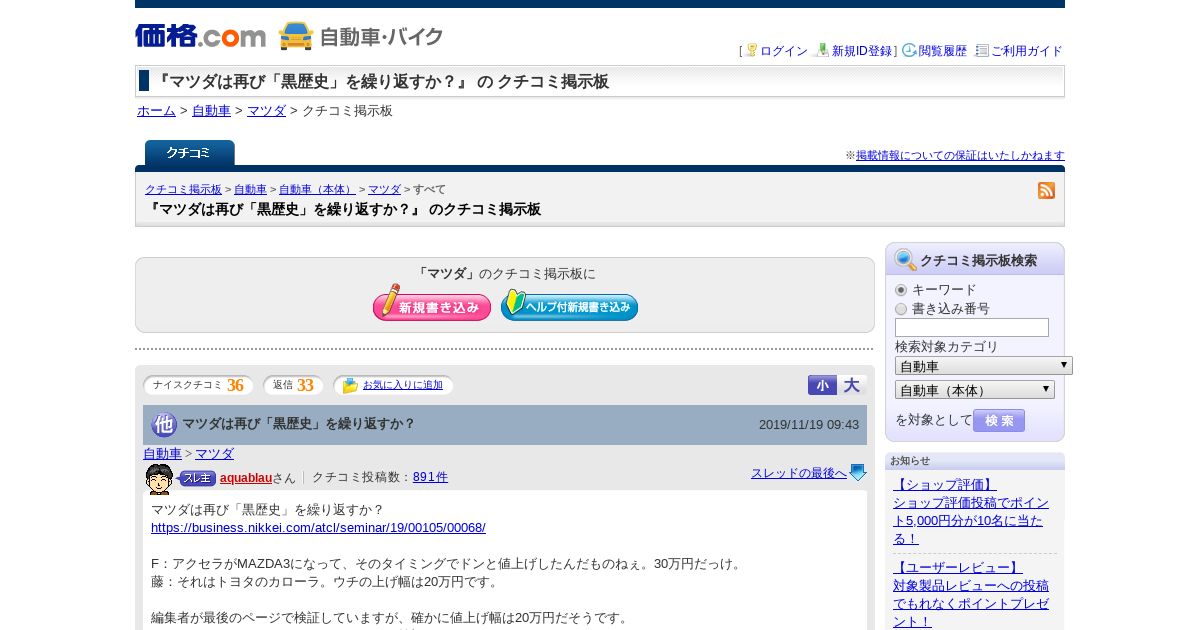Click the 返信 33 counter
The image size is (1200, 630).
[x=293, y=385]
